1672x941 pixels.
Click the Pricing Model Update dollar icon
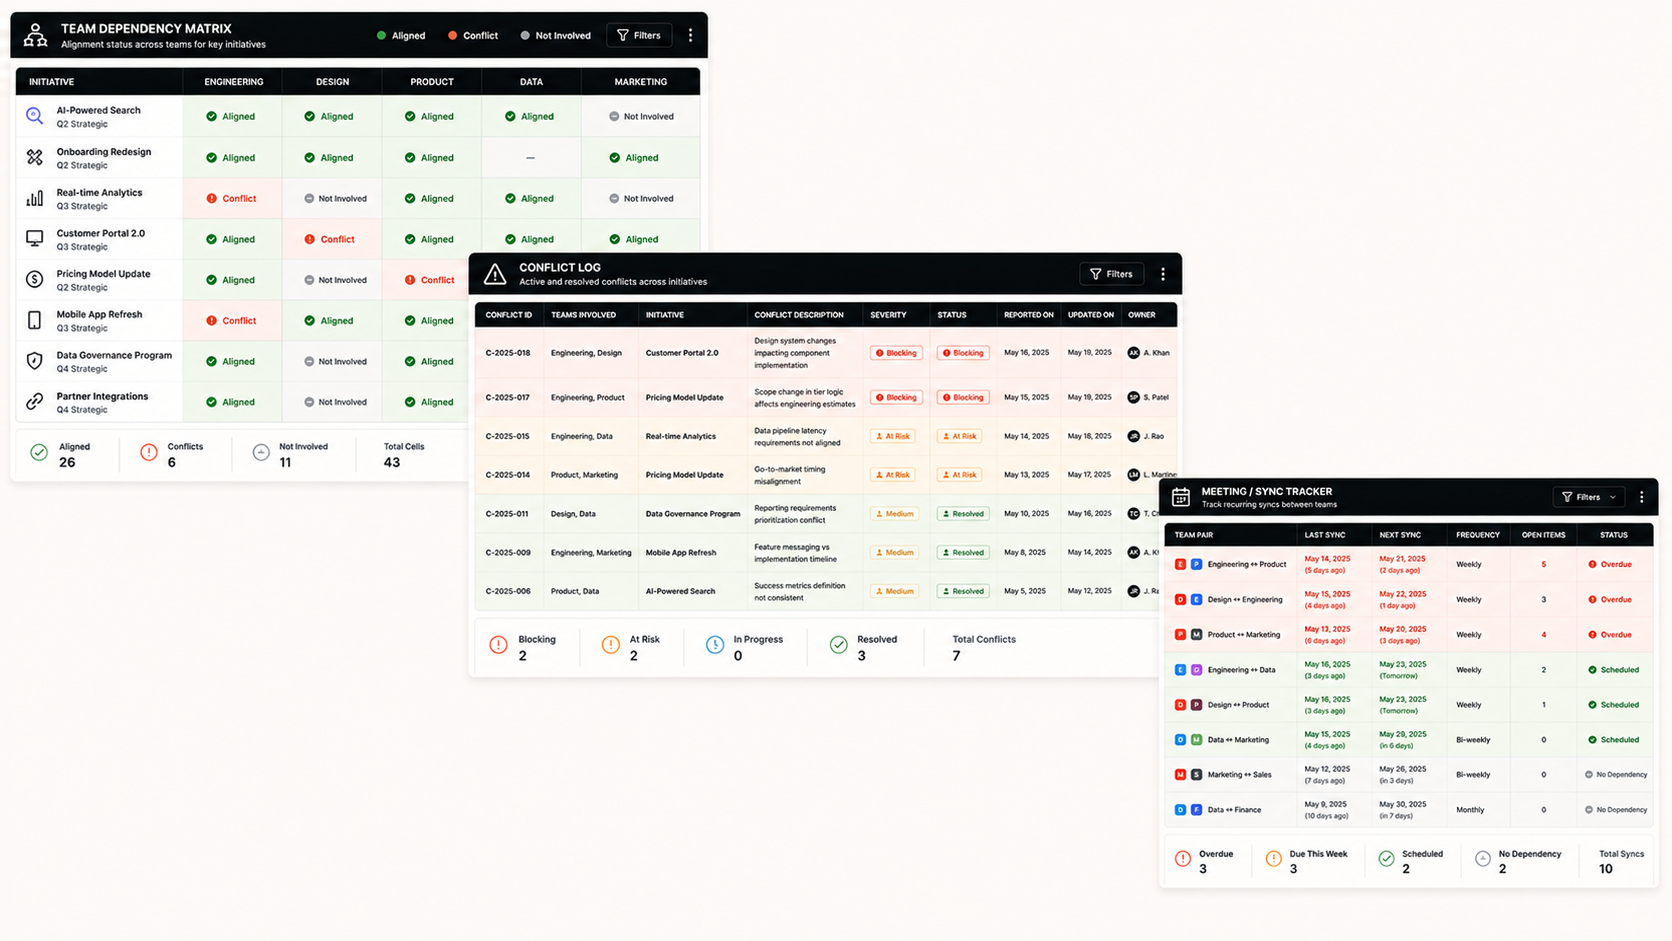(x=35, y=280)
